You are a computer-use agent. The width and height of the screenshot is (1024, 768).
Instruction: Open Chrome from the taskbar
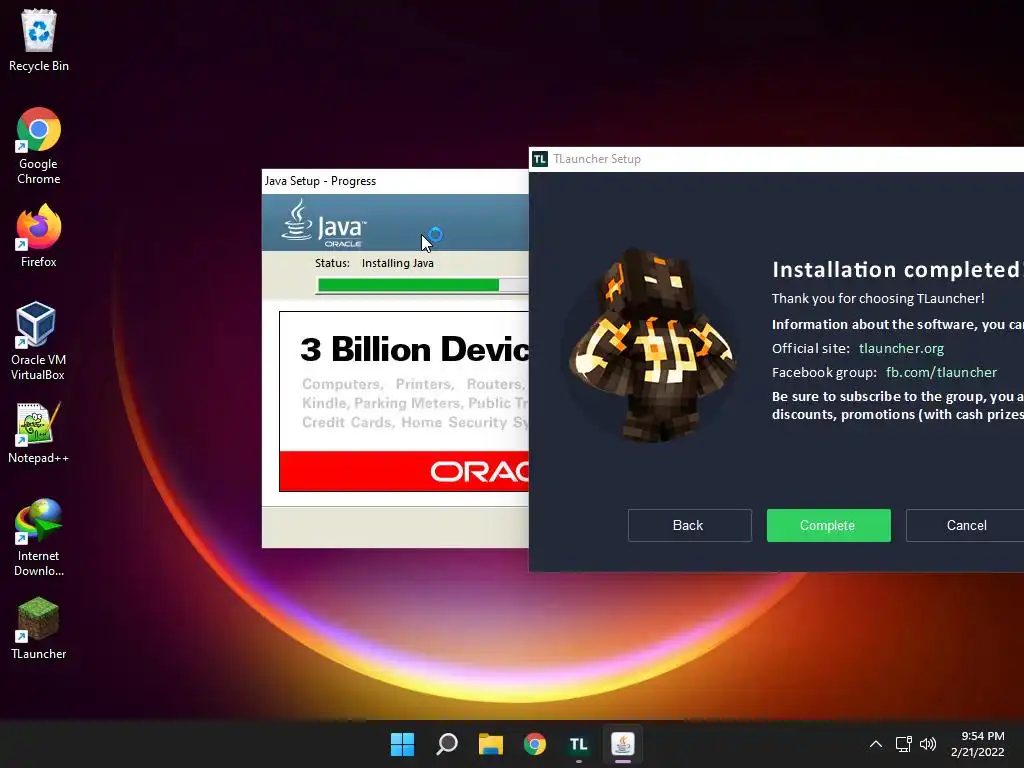pos(535,744)
